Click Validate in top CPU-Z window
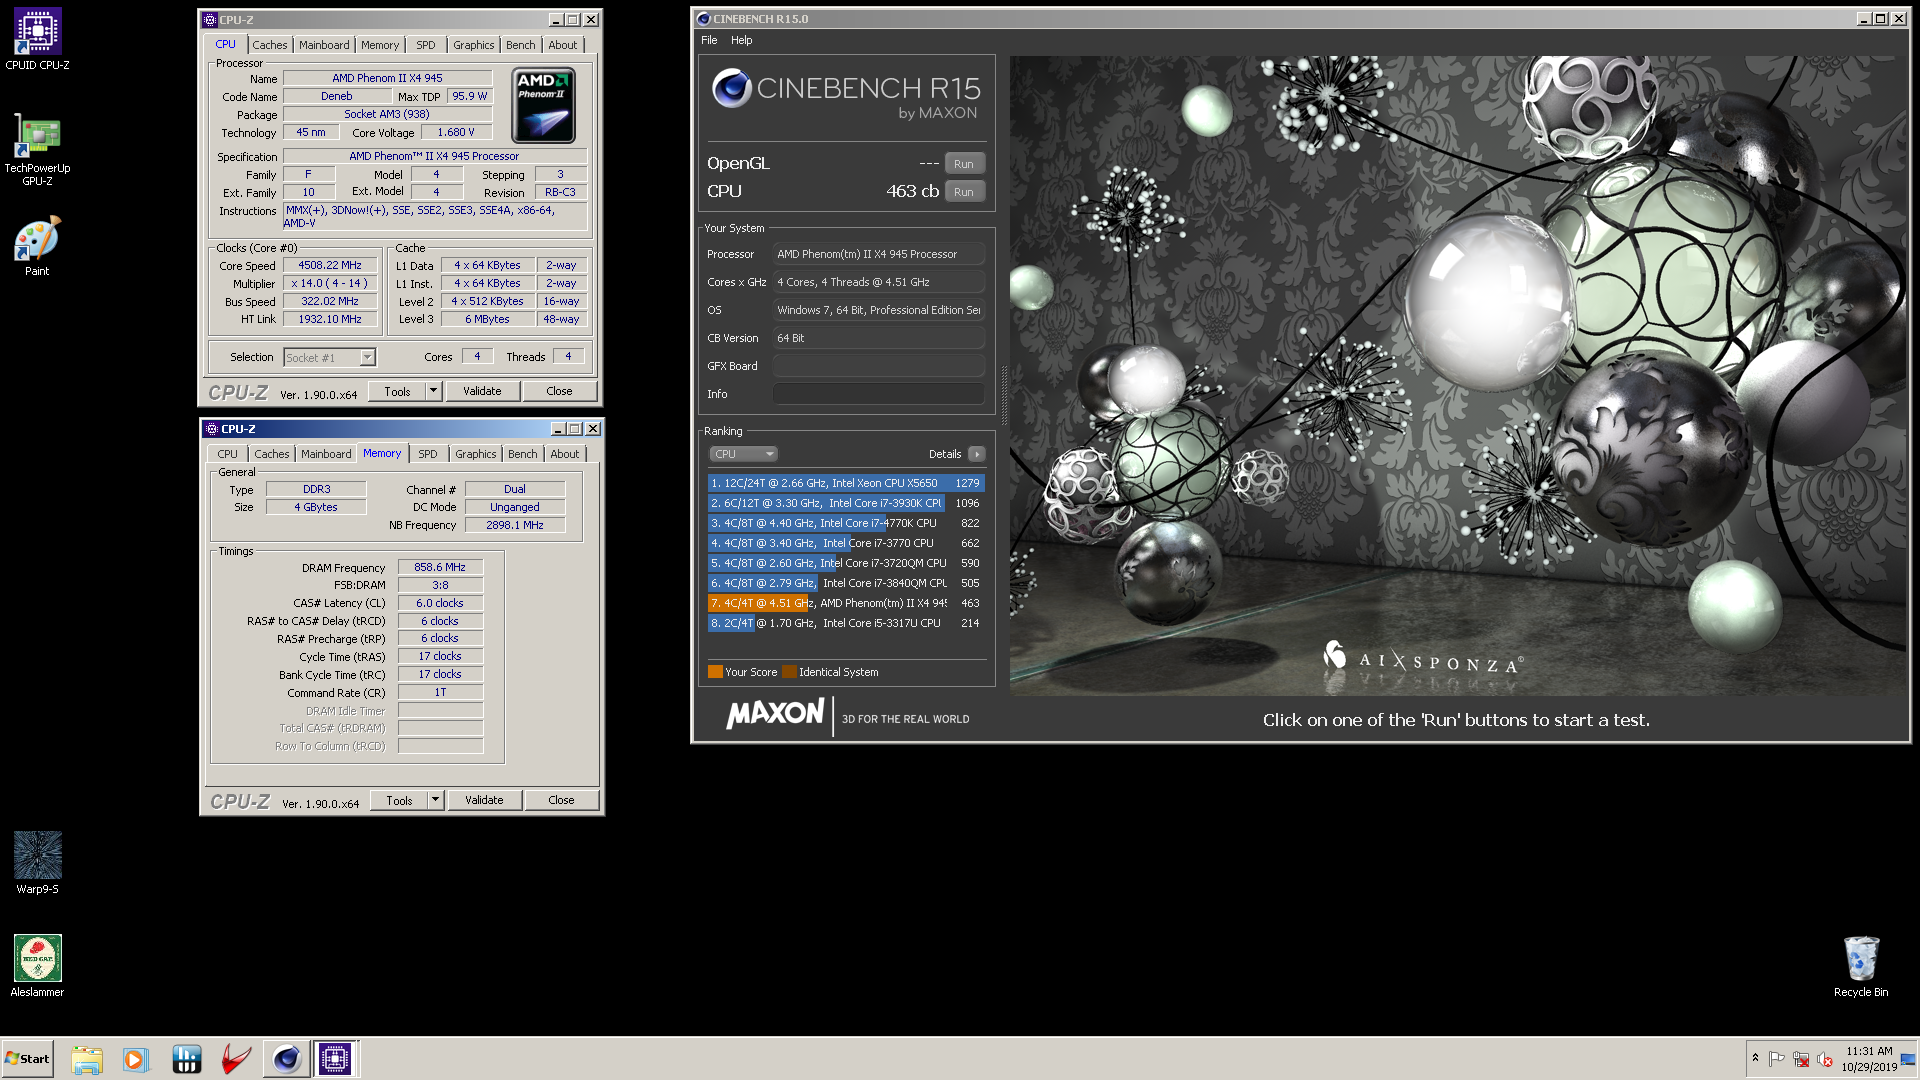This screenshot has height=1080, width=1920. 482,391
